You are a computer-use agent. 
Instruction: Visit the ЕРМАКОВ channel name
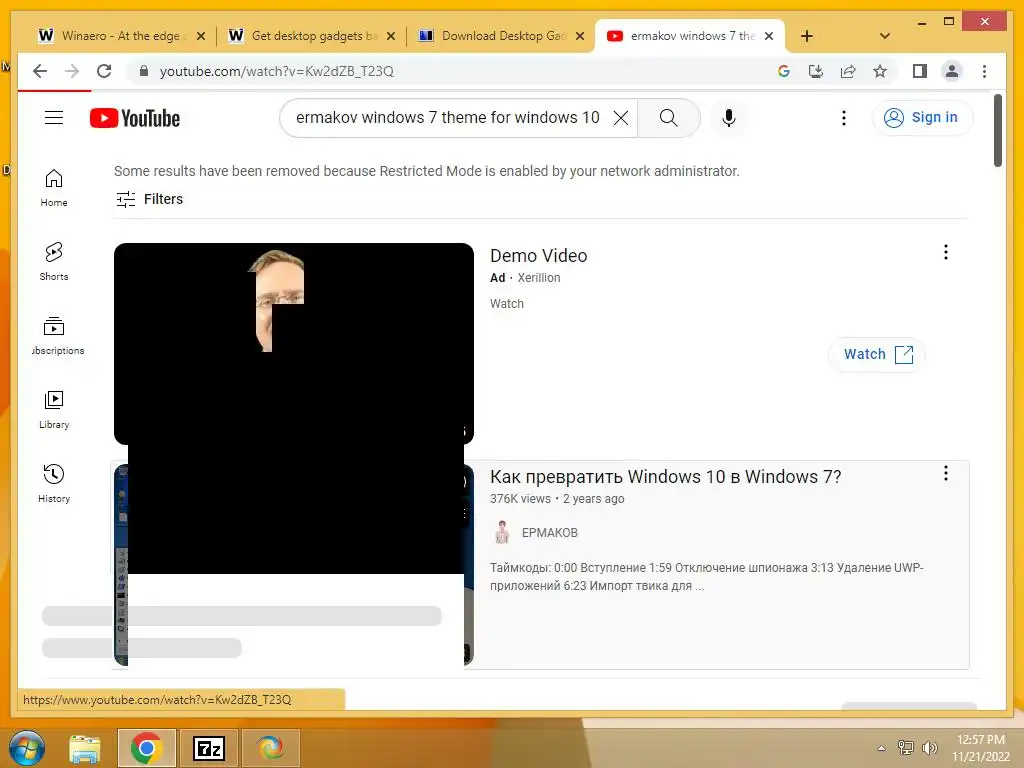pyautogui.click(x=549, y=533)
